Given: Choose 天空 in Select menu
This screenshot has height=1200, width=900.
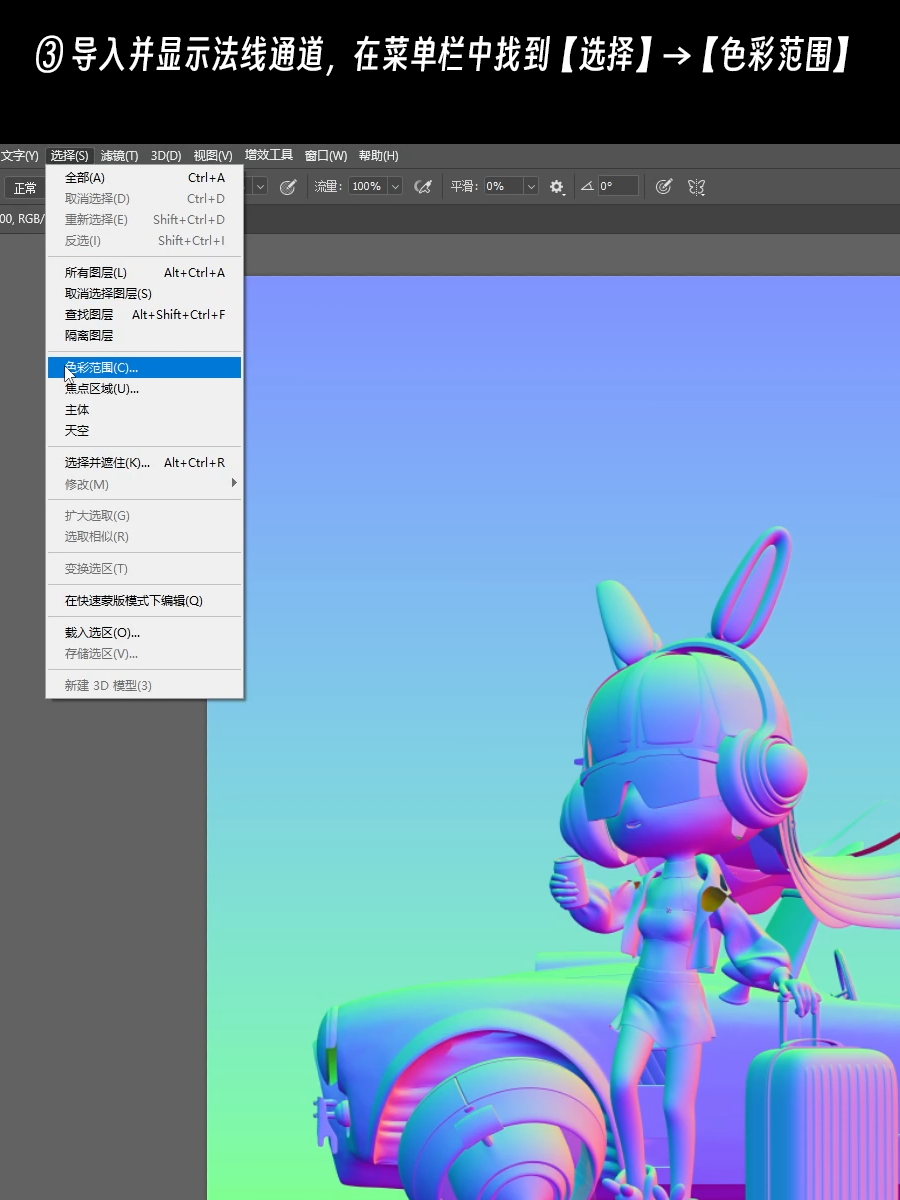Looking at the screenshot, I should point(144,431).
